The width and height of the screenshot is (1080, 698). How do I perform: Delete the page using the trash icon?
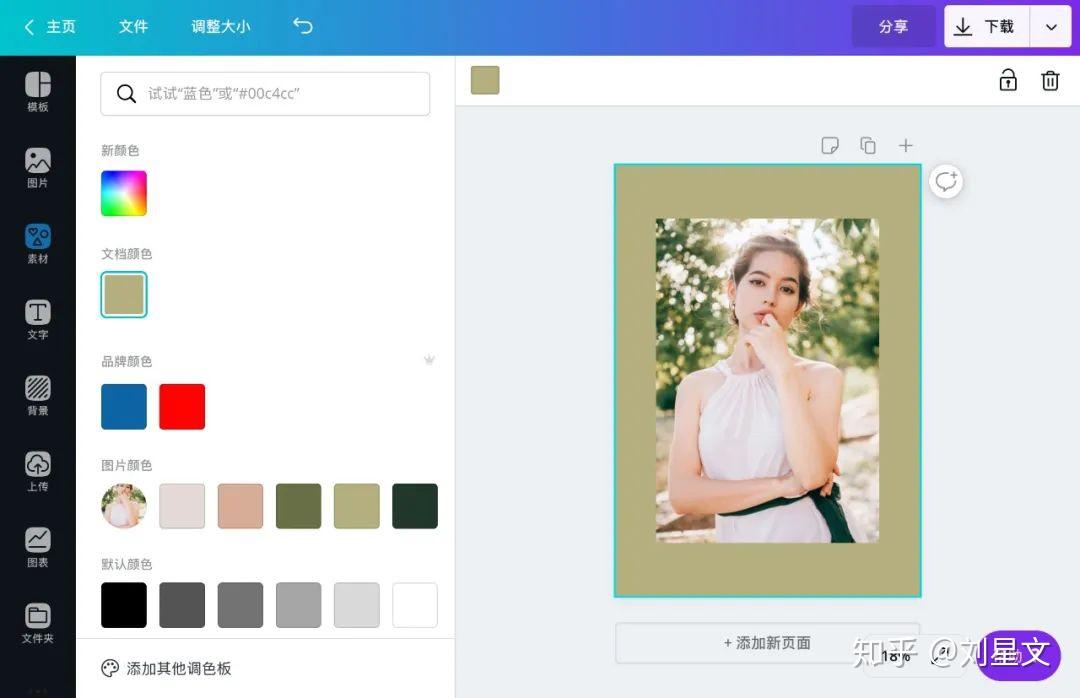coord(1050,80)
